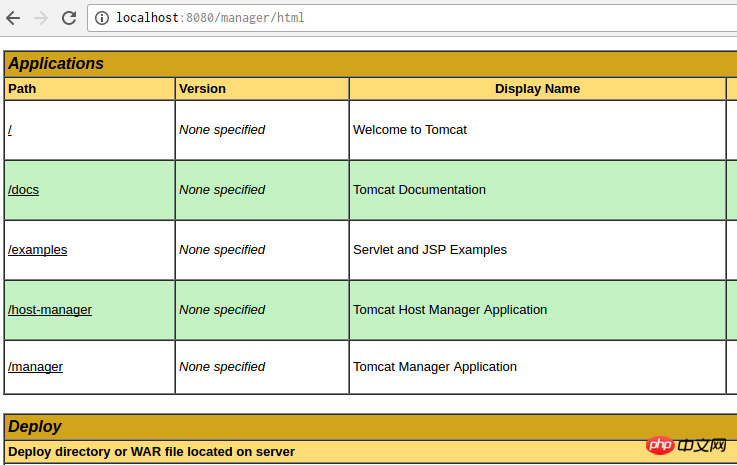Screen dimensions: 737x465
Task: Open the root "/" application link
Action: click(10, 130)
